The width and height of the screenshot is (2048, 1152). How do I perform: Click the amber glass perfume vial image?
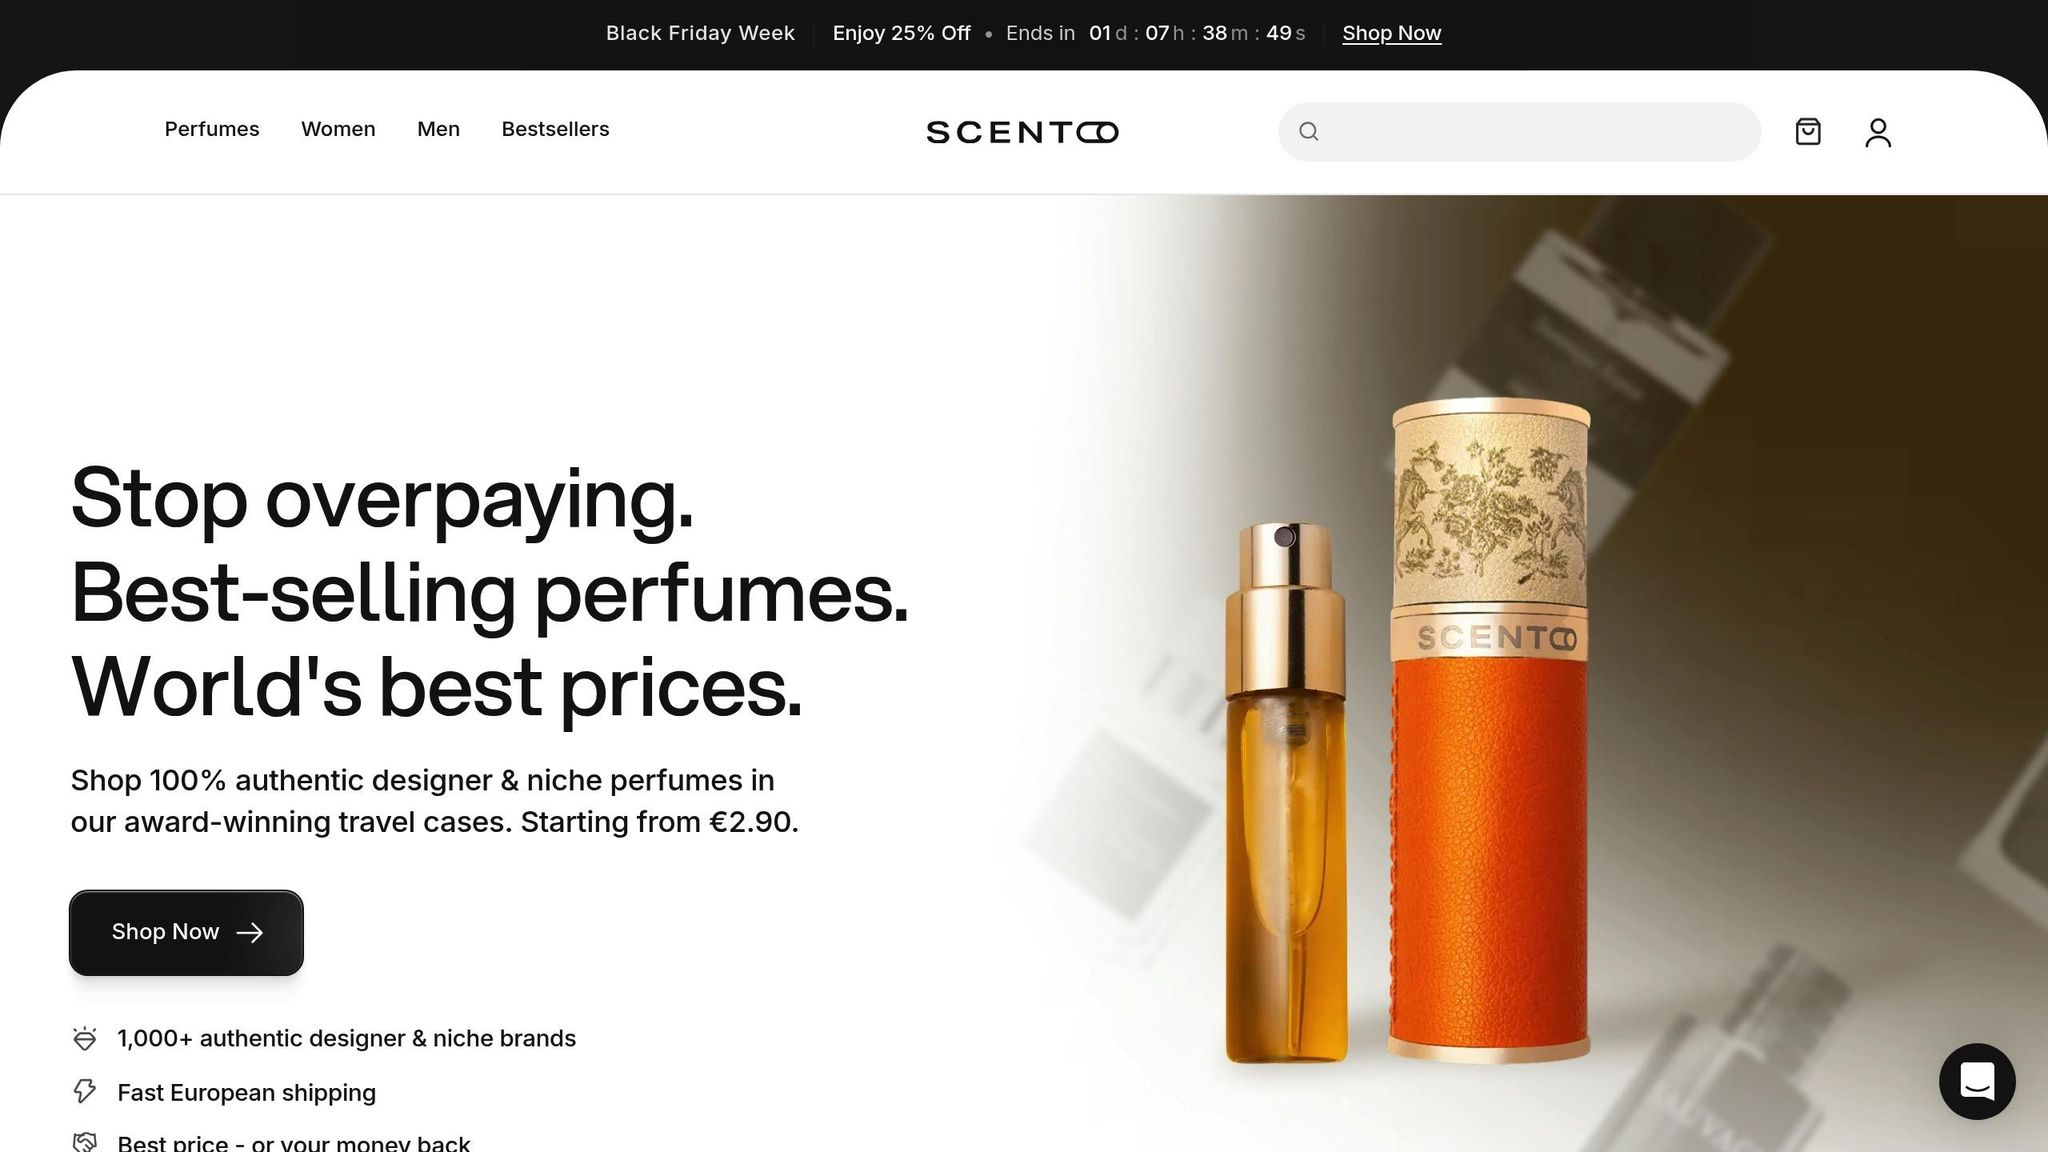1286,792
